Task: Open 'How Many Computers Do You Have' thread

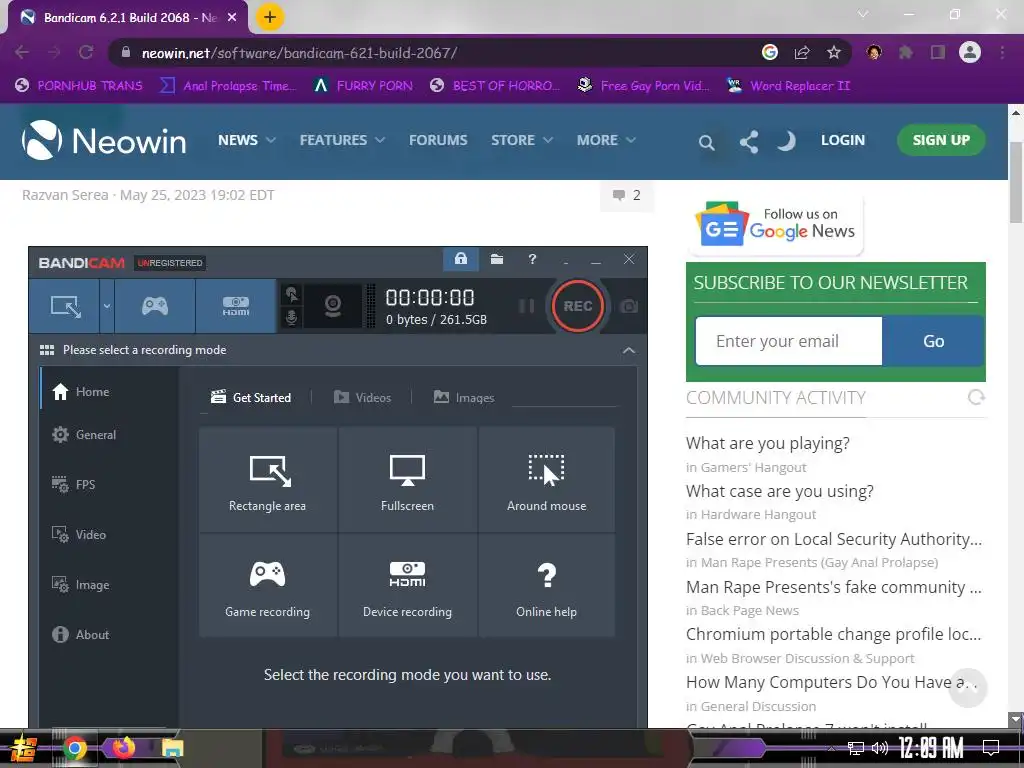Action: click(831, 682)
